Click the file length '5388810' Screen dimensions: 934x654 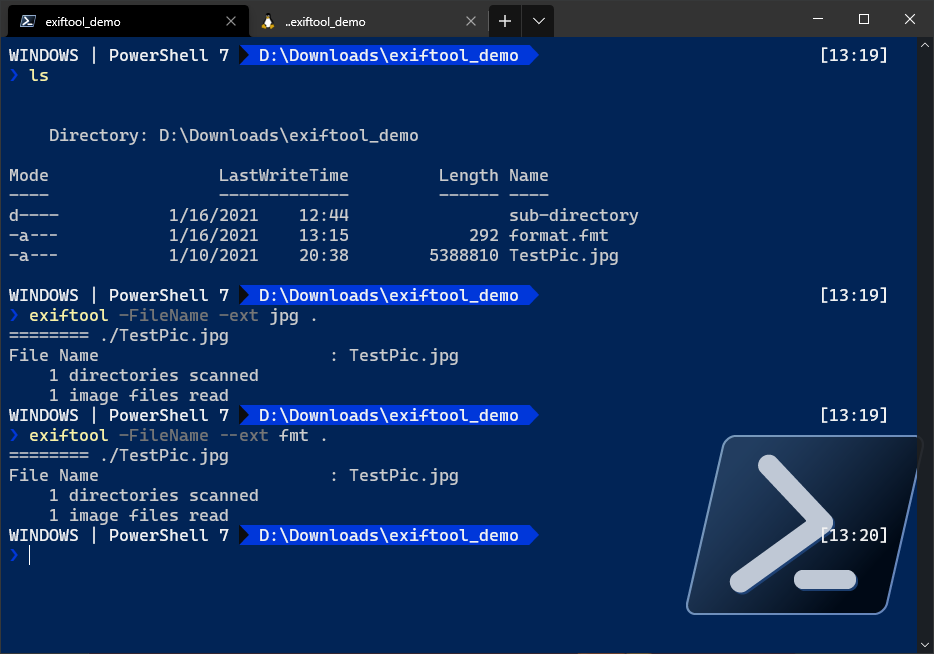click(x=464, y=256)
